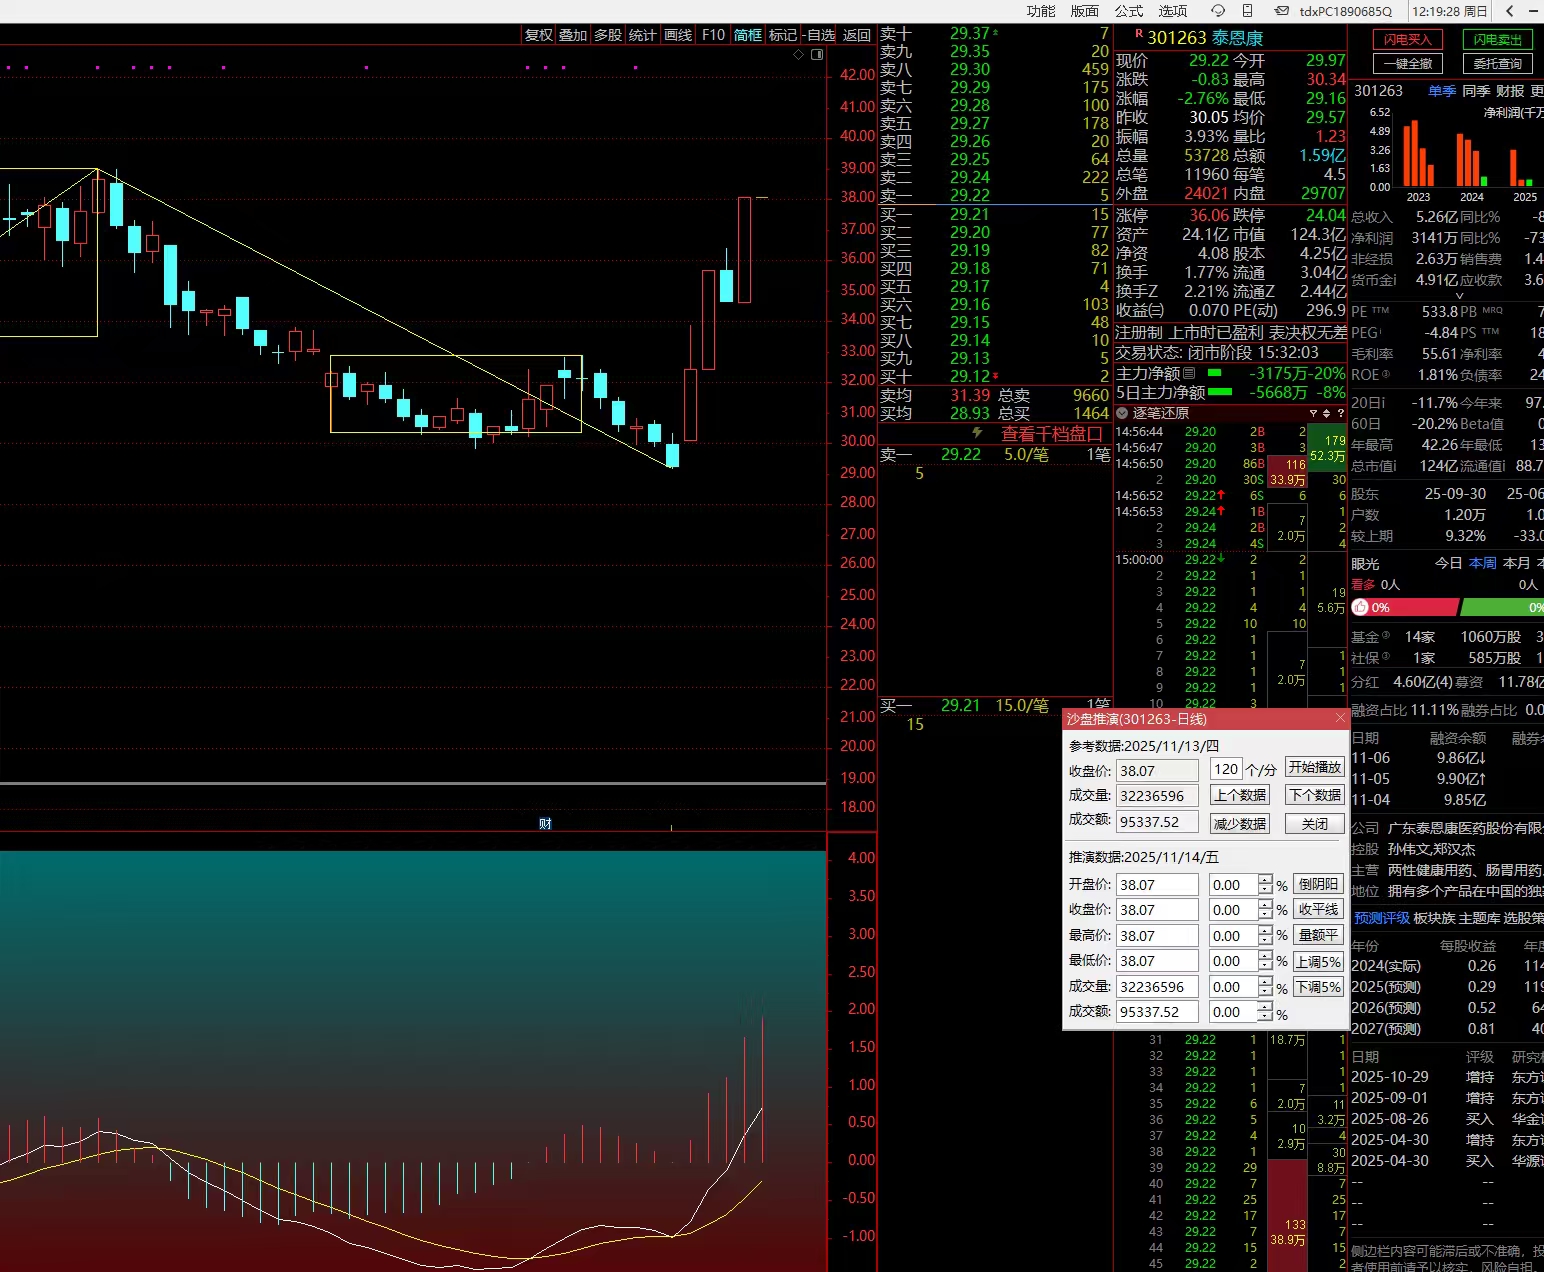Click the up-down sort arrows in 逐笔还原 header

point(1327,413)
